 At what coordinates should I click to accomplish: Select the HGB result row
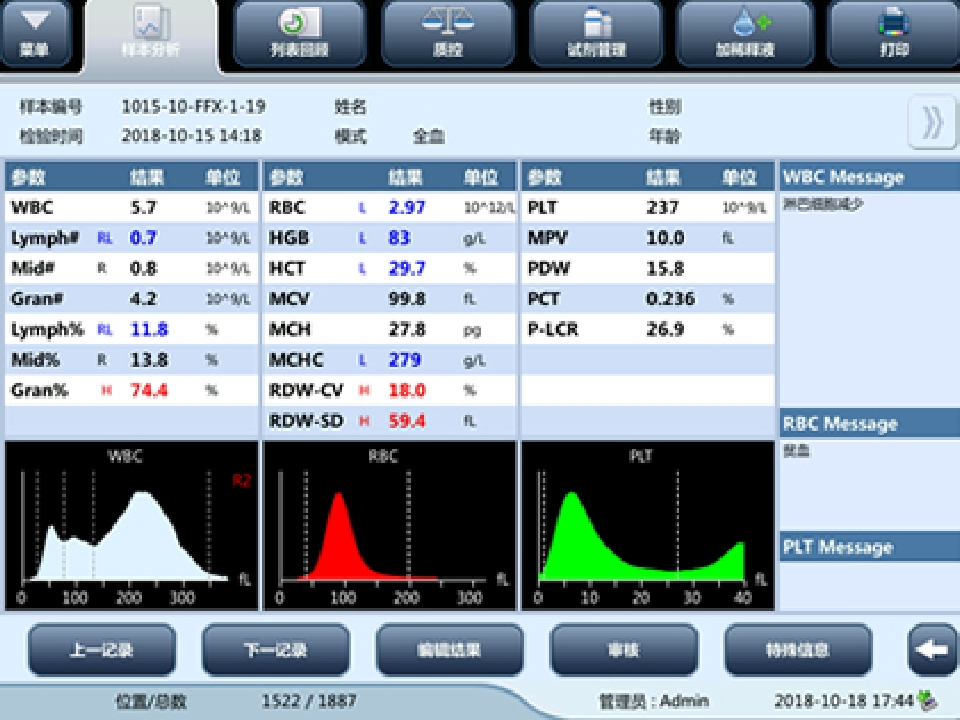(x=389, y=238)
